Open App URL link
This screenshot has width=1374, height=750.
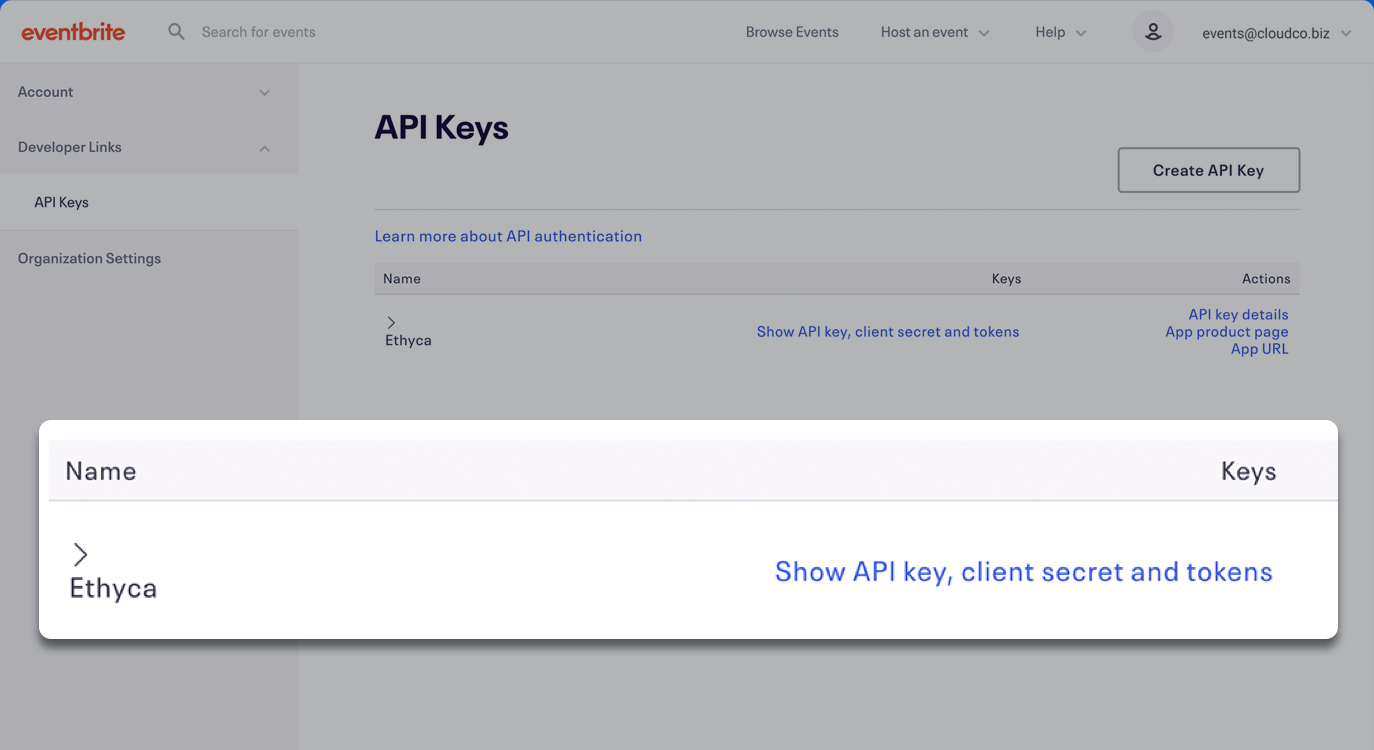point(1259,348)
